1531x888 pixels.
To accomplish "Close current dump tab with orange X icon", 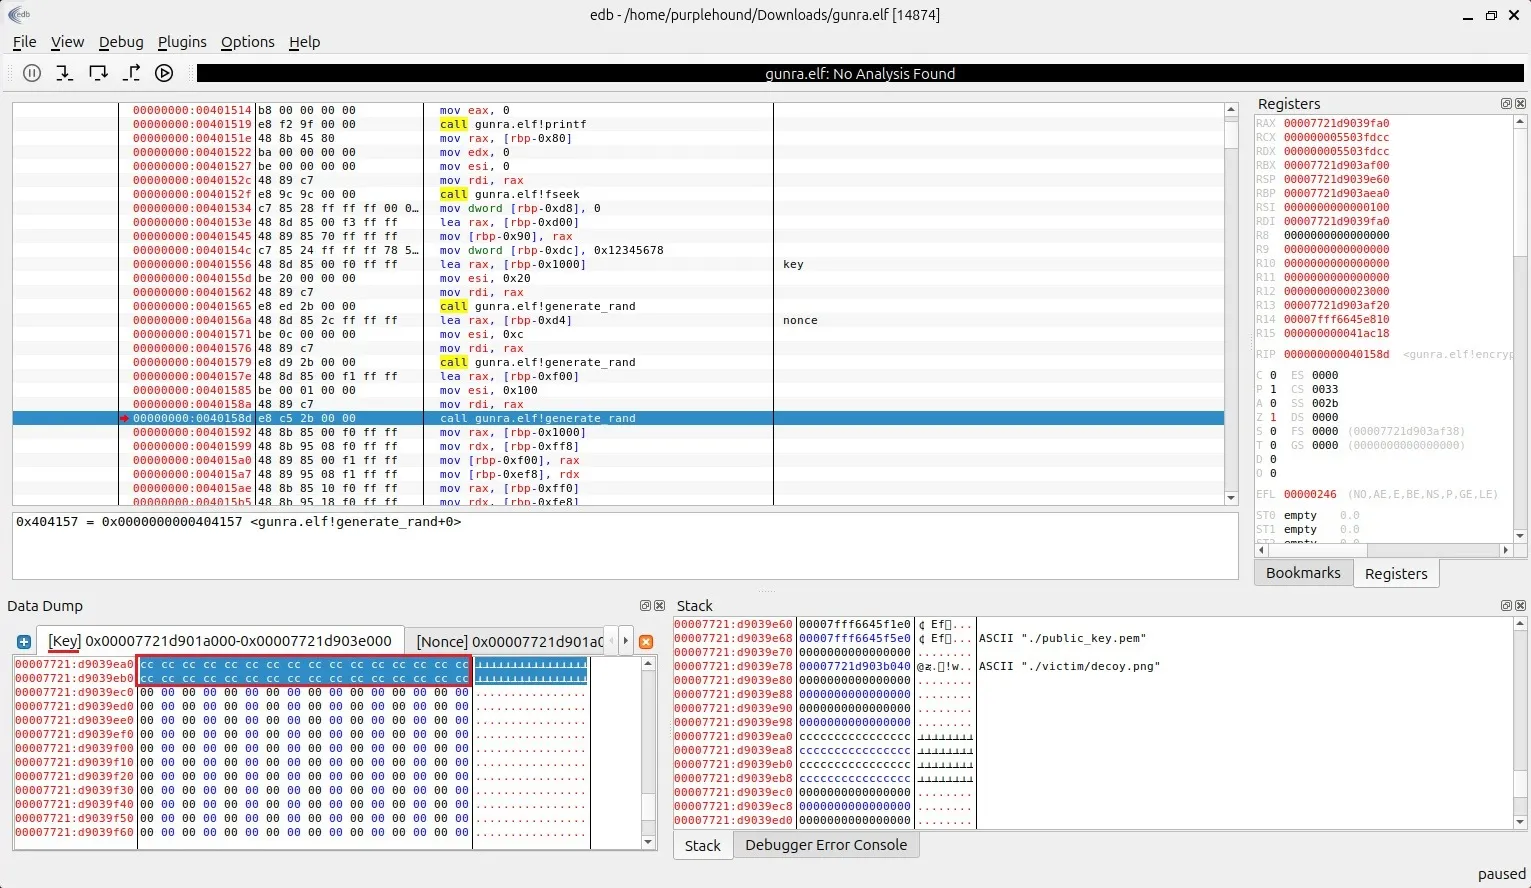I will click(646, 642).
